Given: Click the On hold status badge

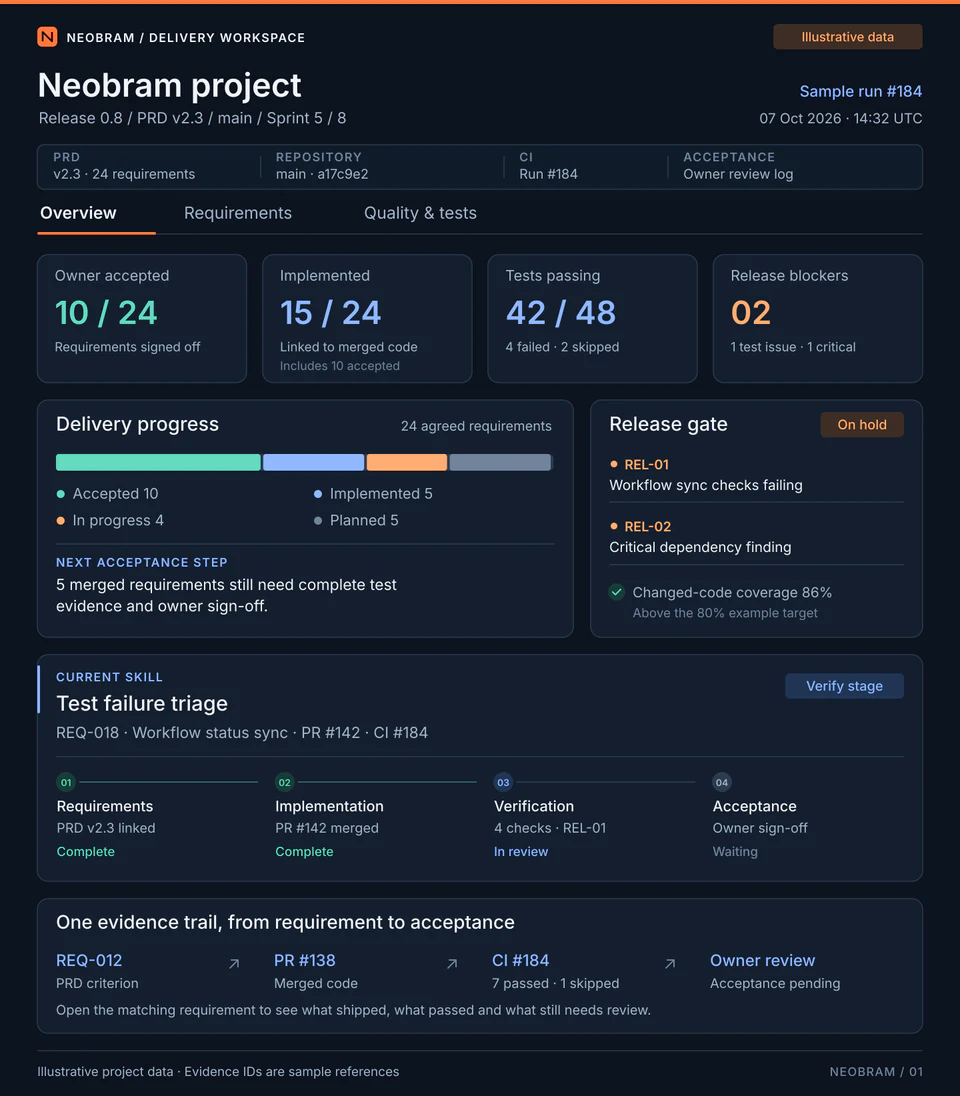Looking at the screenshot, I should 861,424.
